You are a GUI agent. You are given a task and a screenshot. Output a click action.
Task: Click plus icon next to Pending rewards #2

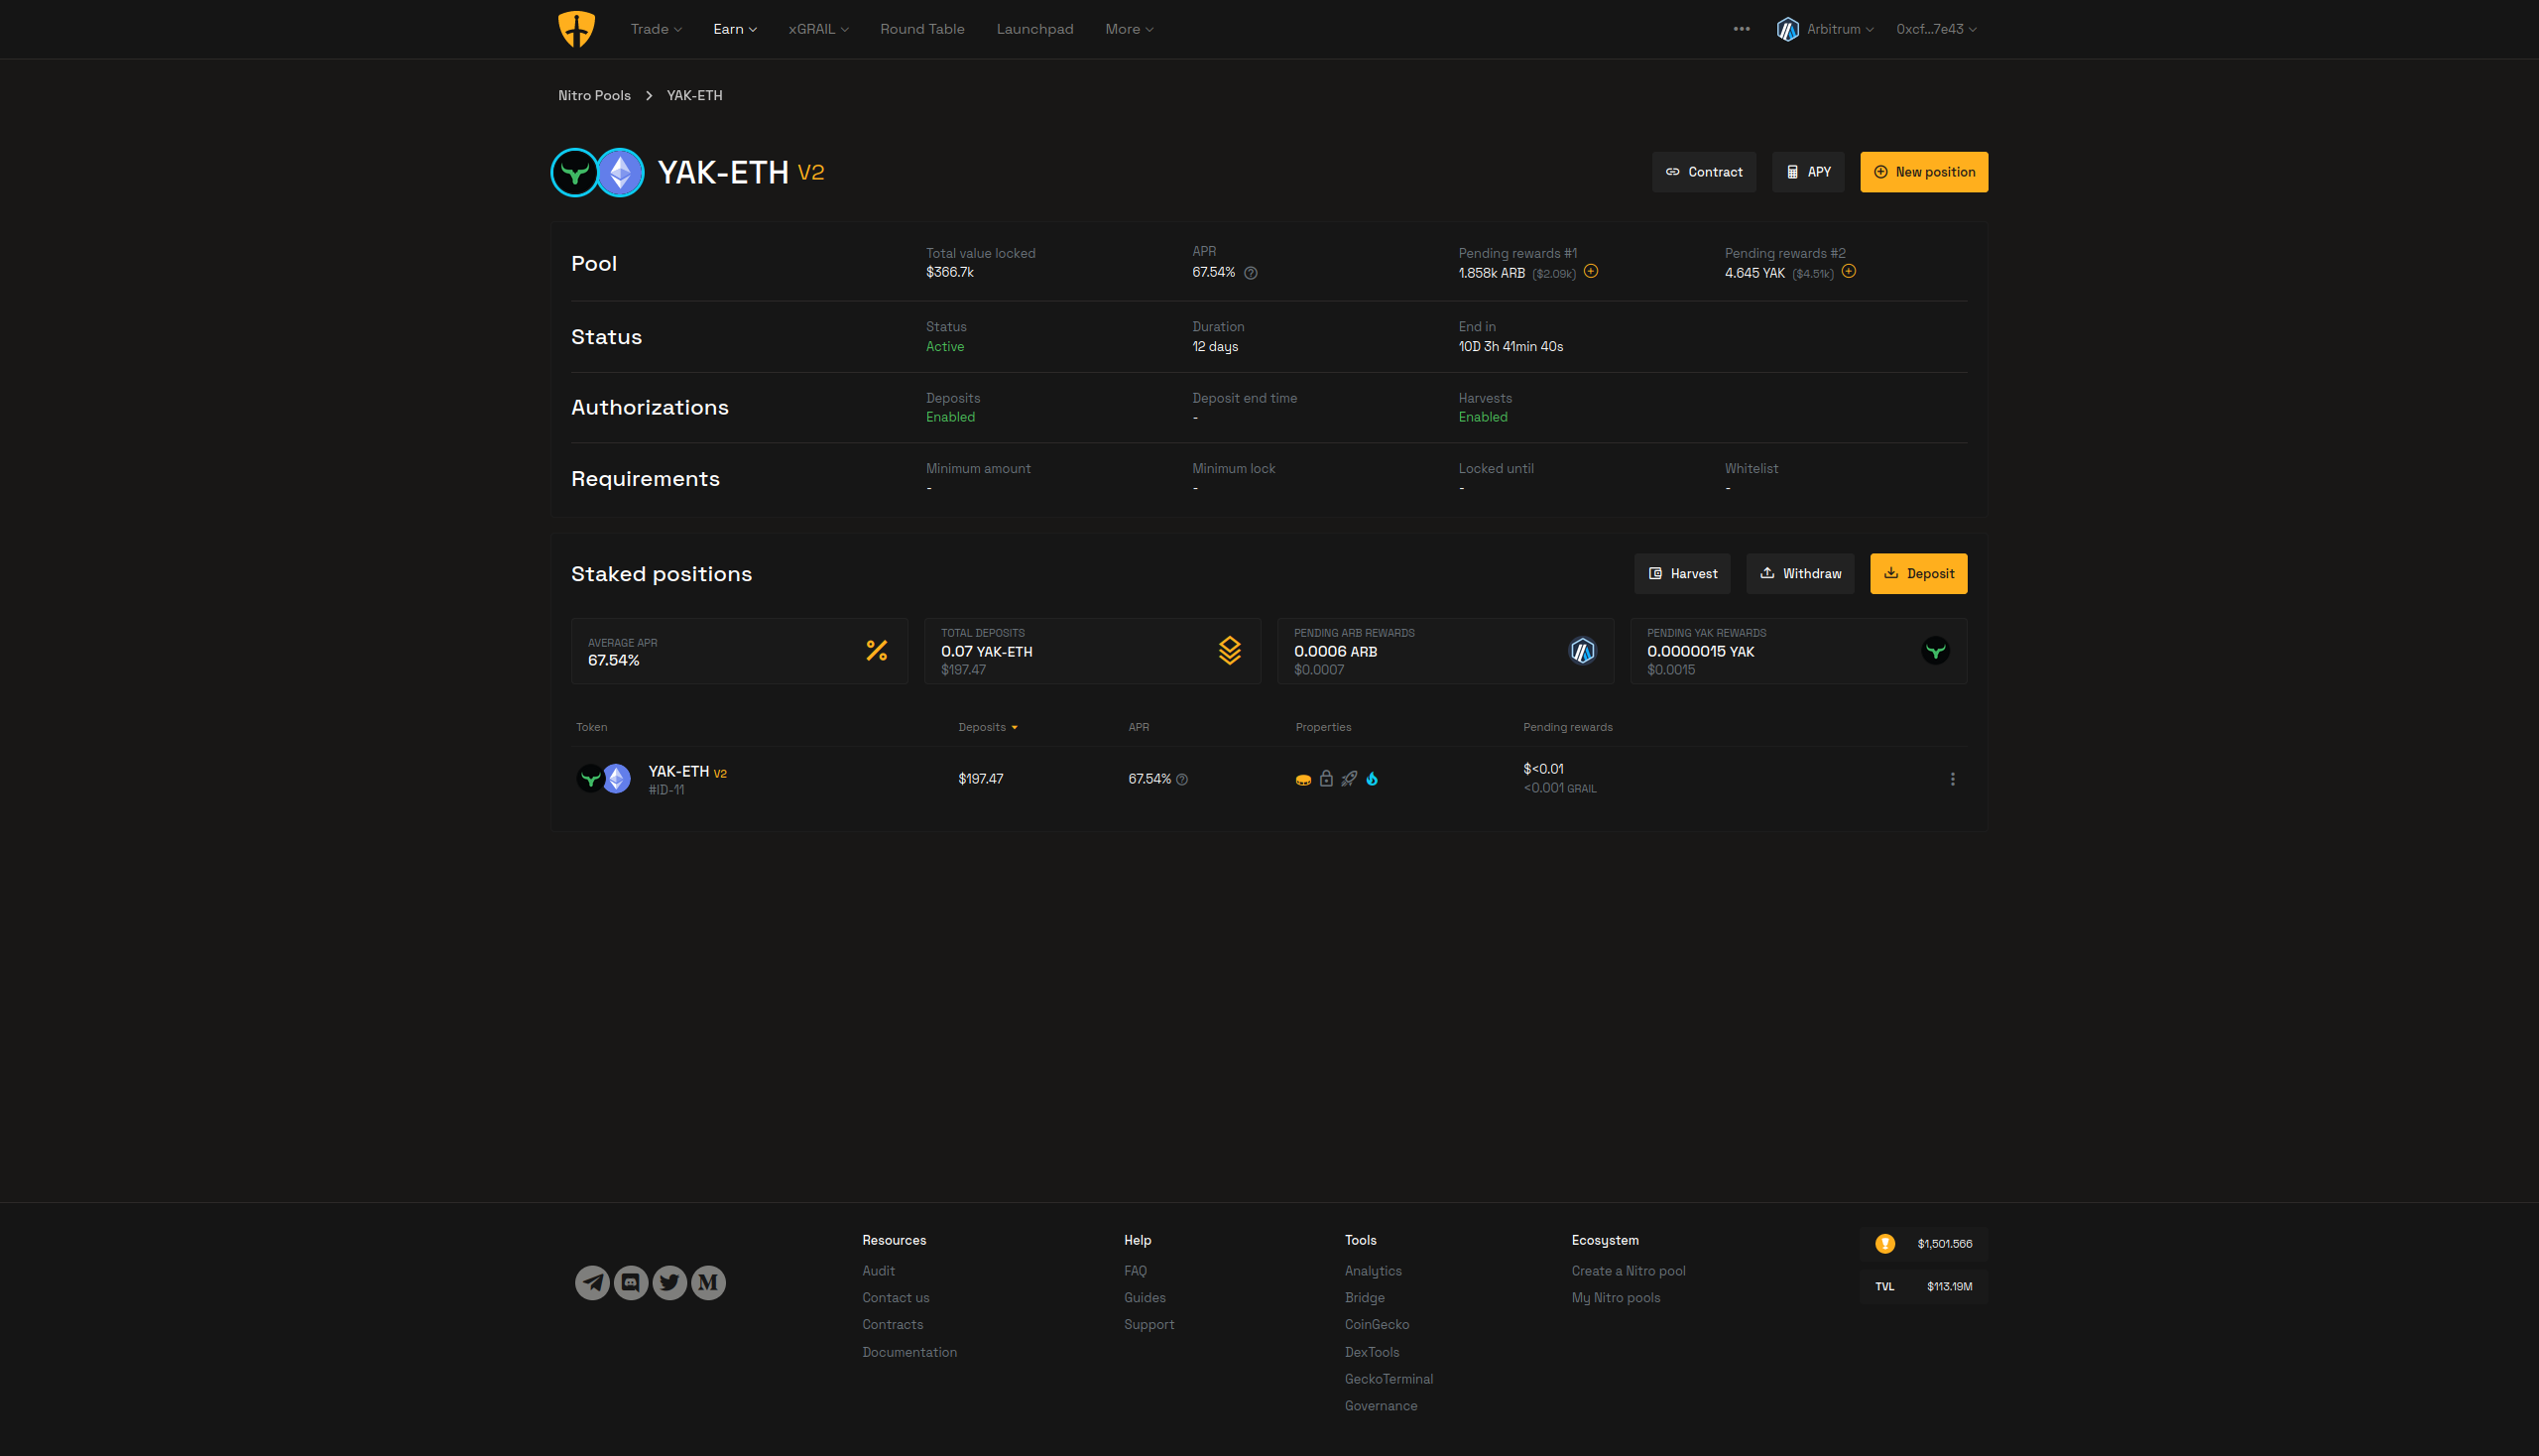[1848, 271]
